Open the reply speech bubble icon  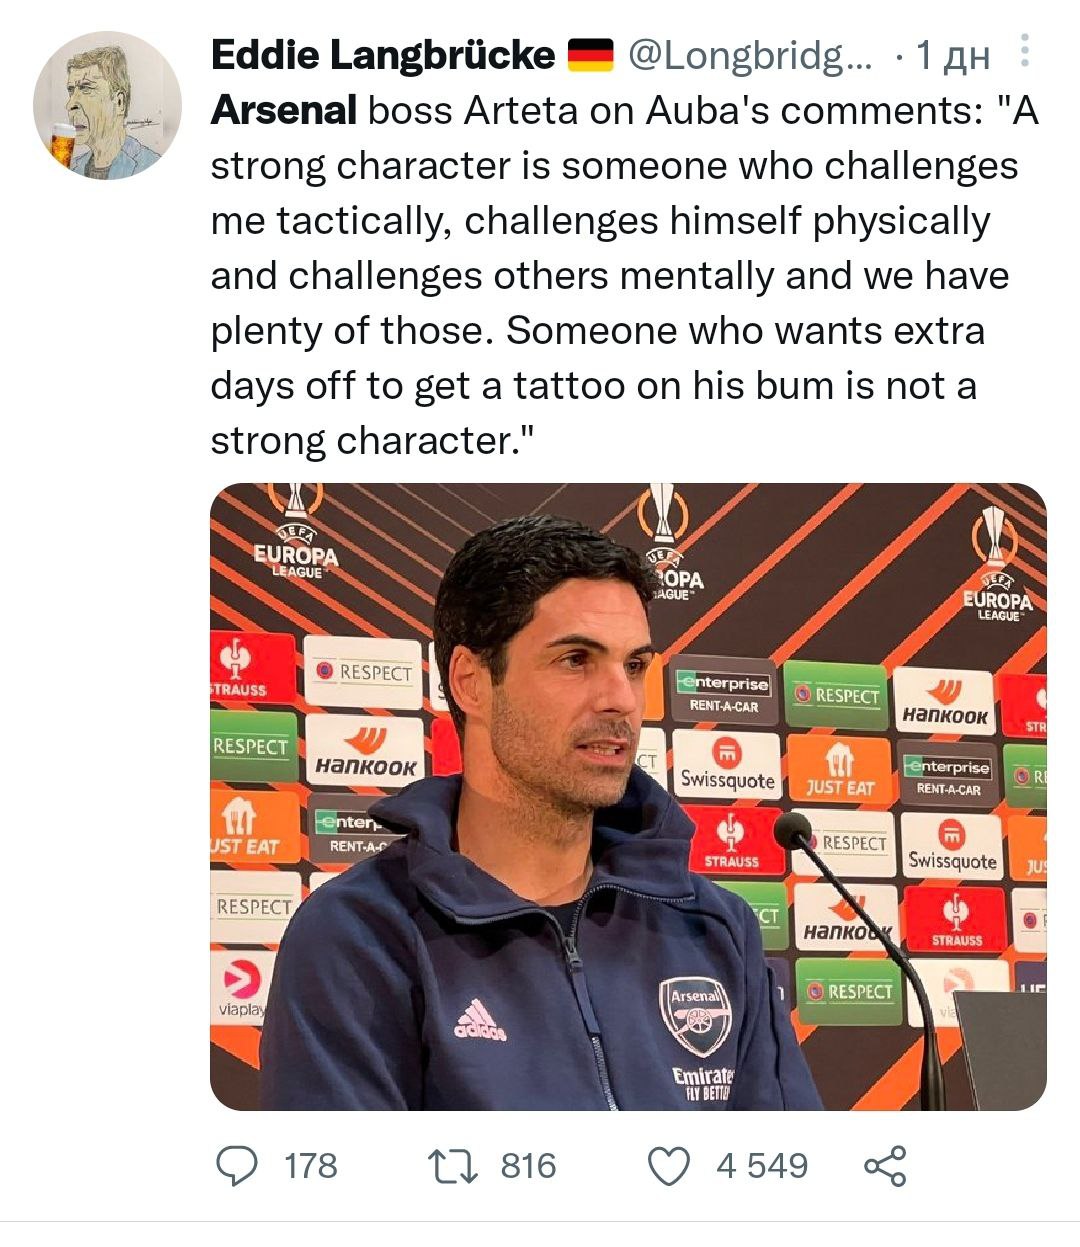(237, 1166)
